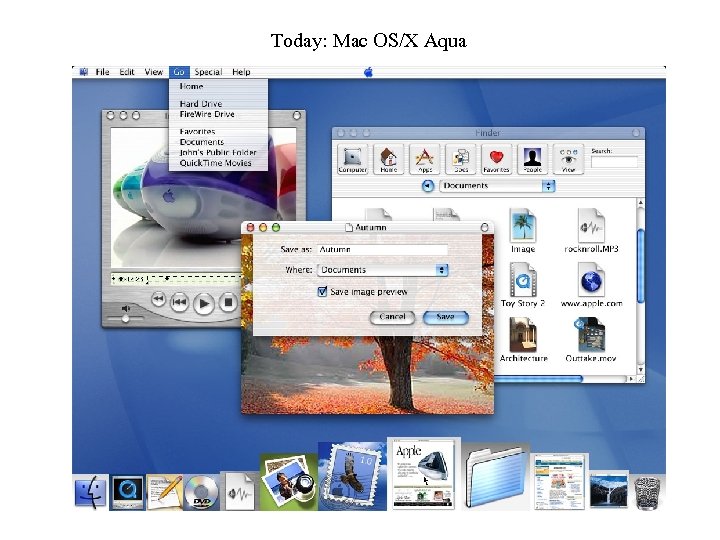Screen dimensions: 720x540
Task: Launch Mail stamp icon in the Dock
Action: pos(352,477)
